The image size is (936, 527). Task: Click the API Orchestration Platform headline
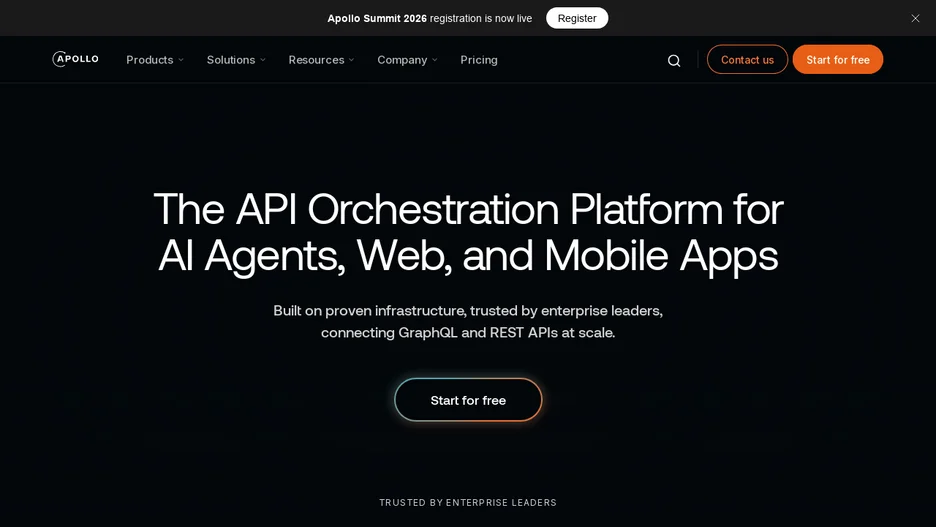pos(468,232)
